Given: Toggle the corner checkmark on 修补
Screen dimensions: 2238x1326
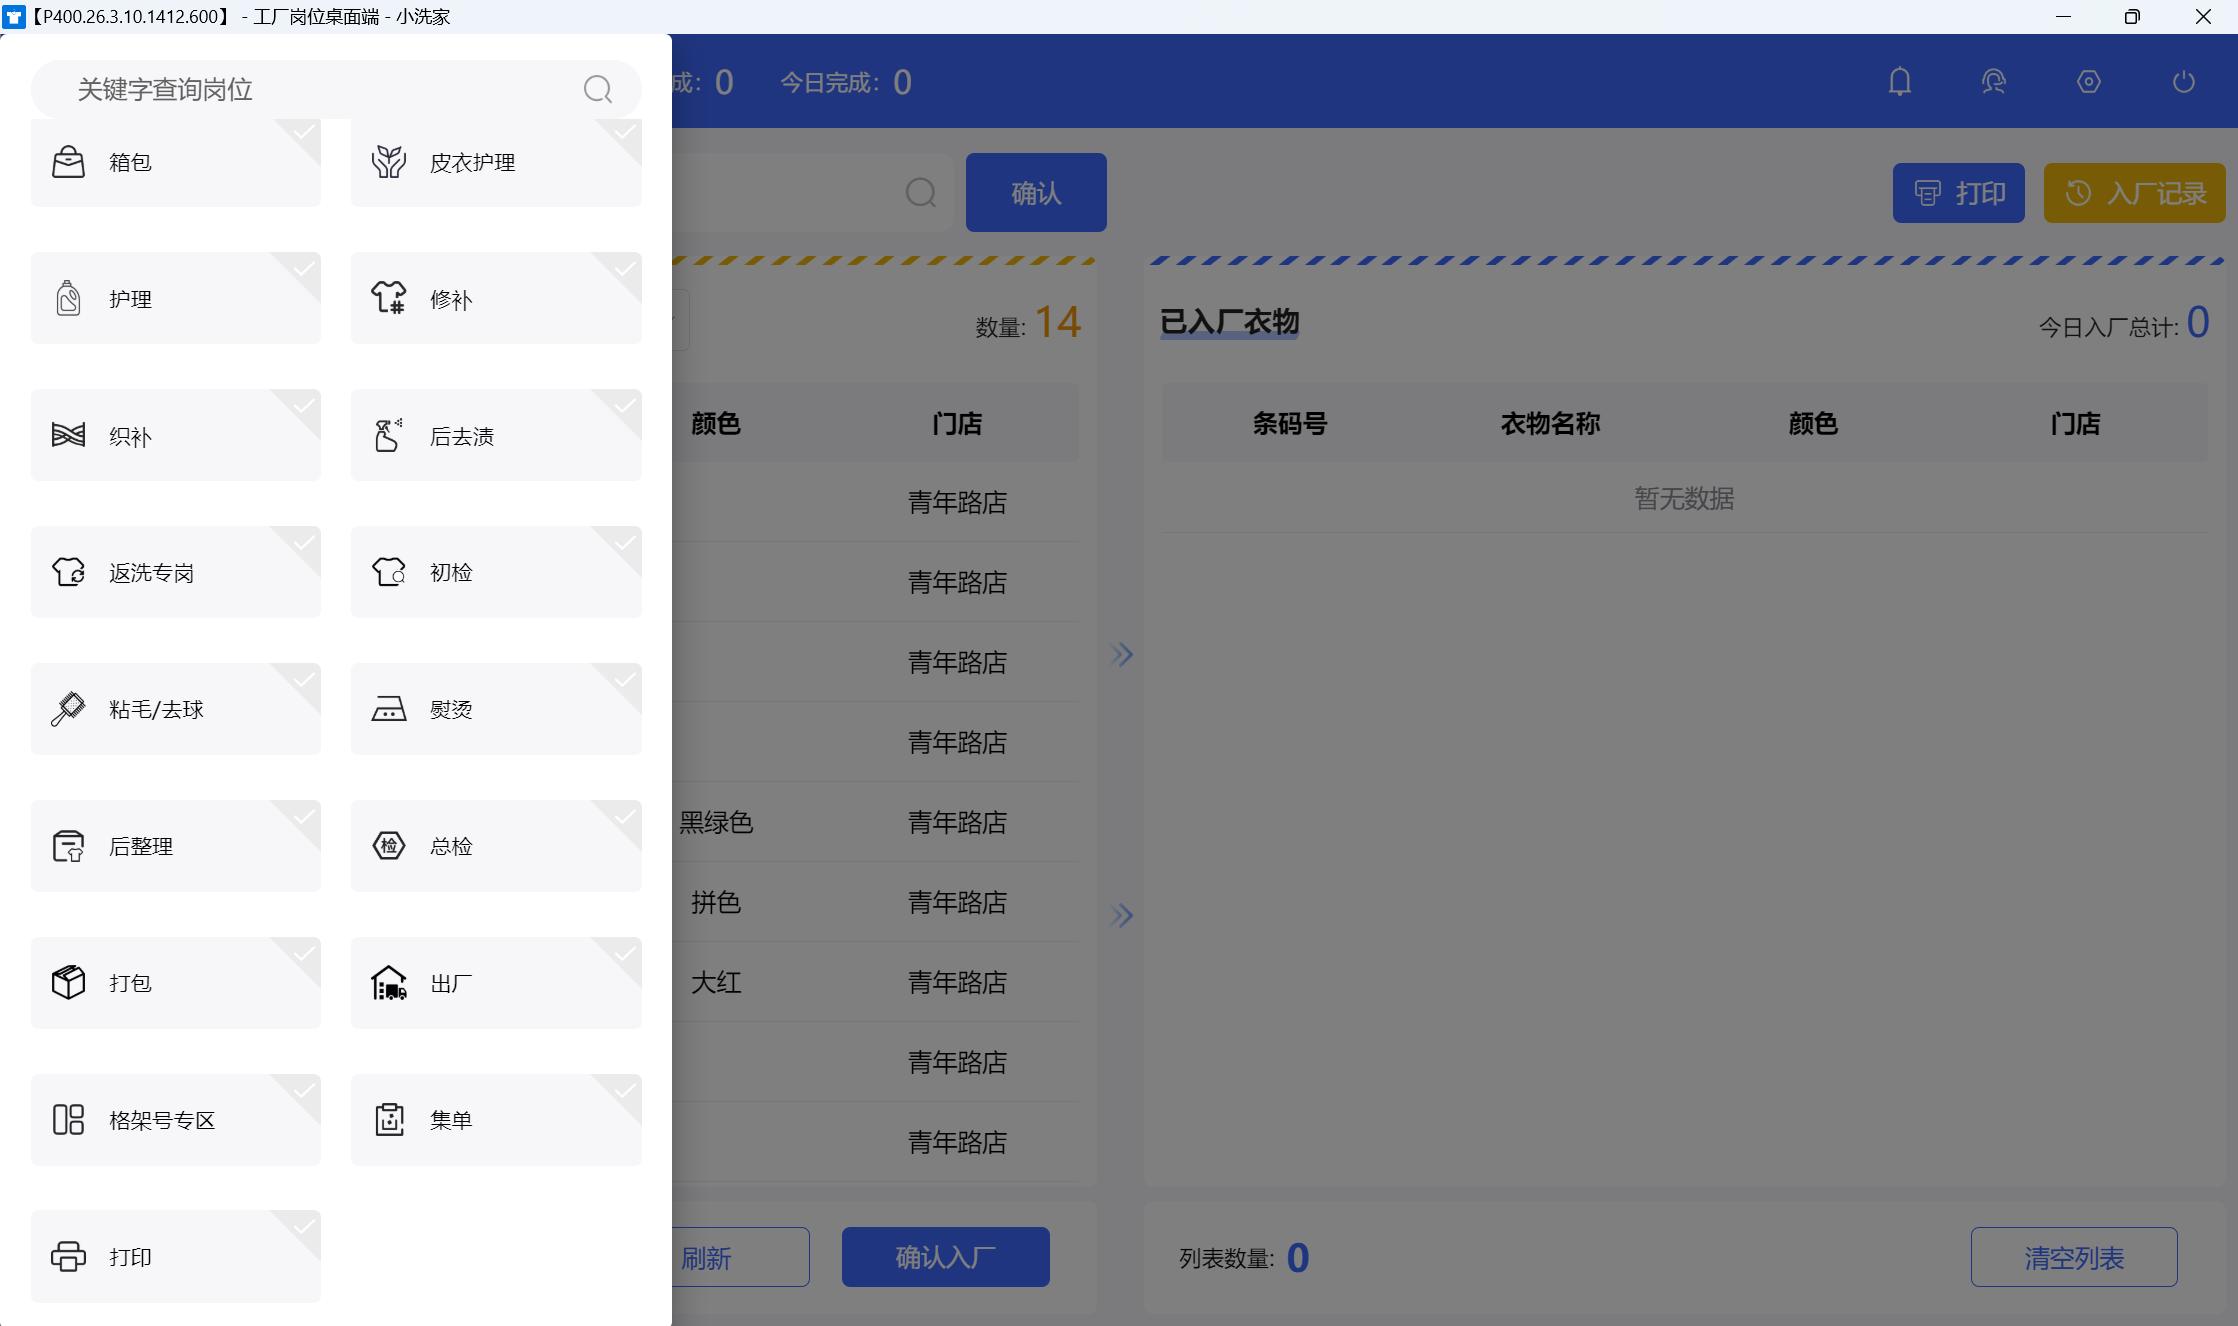Looking at the screenshot, I should tap(625, 269).
